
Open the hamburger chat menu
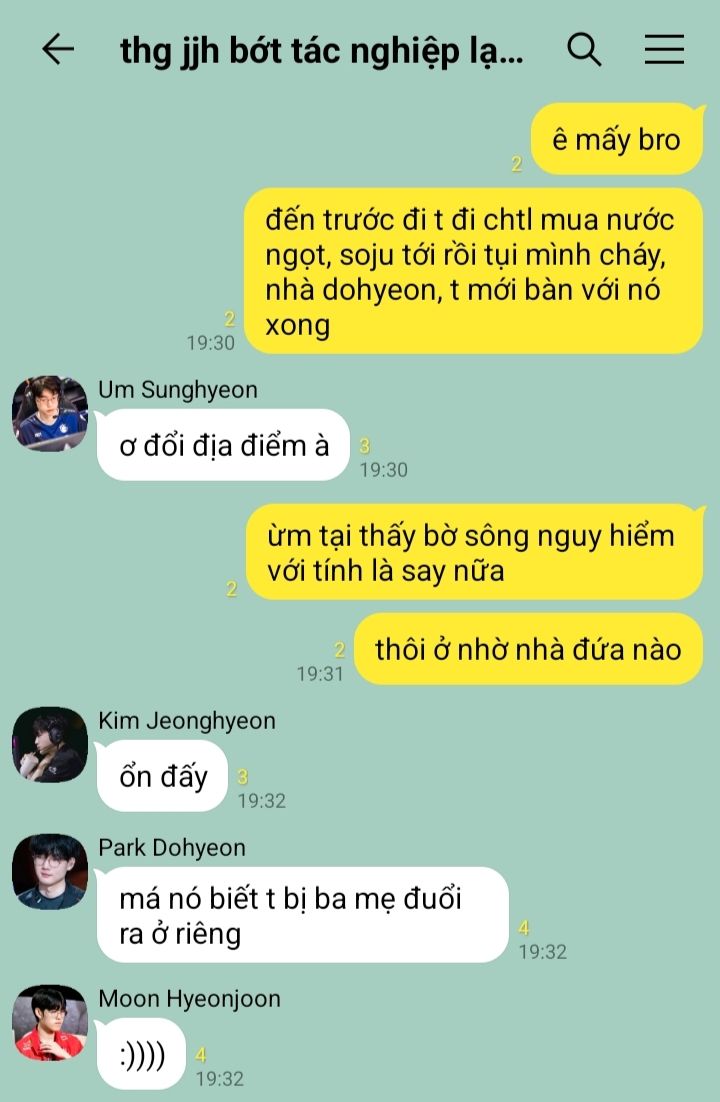[x=664, y=49]
